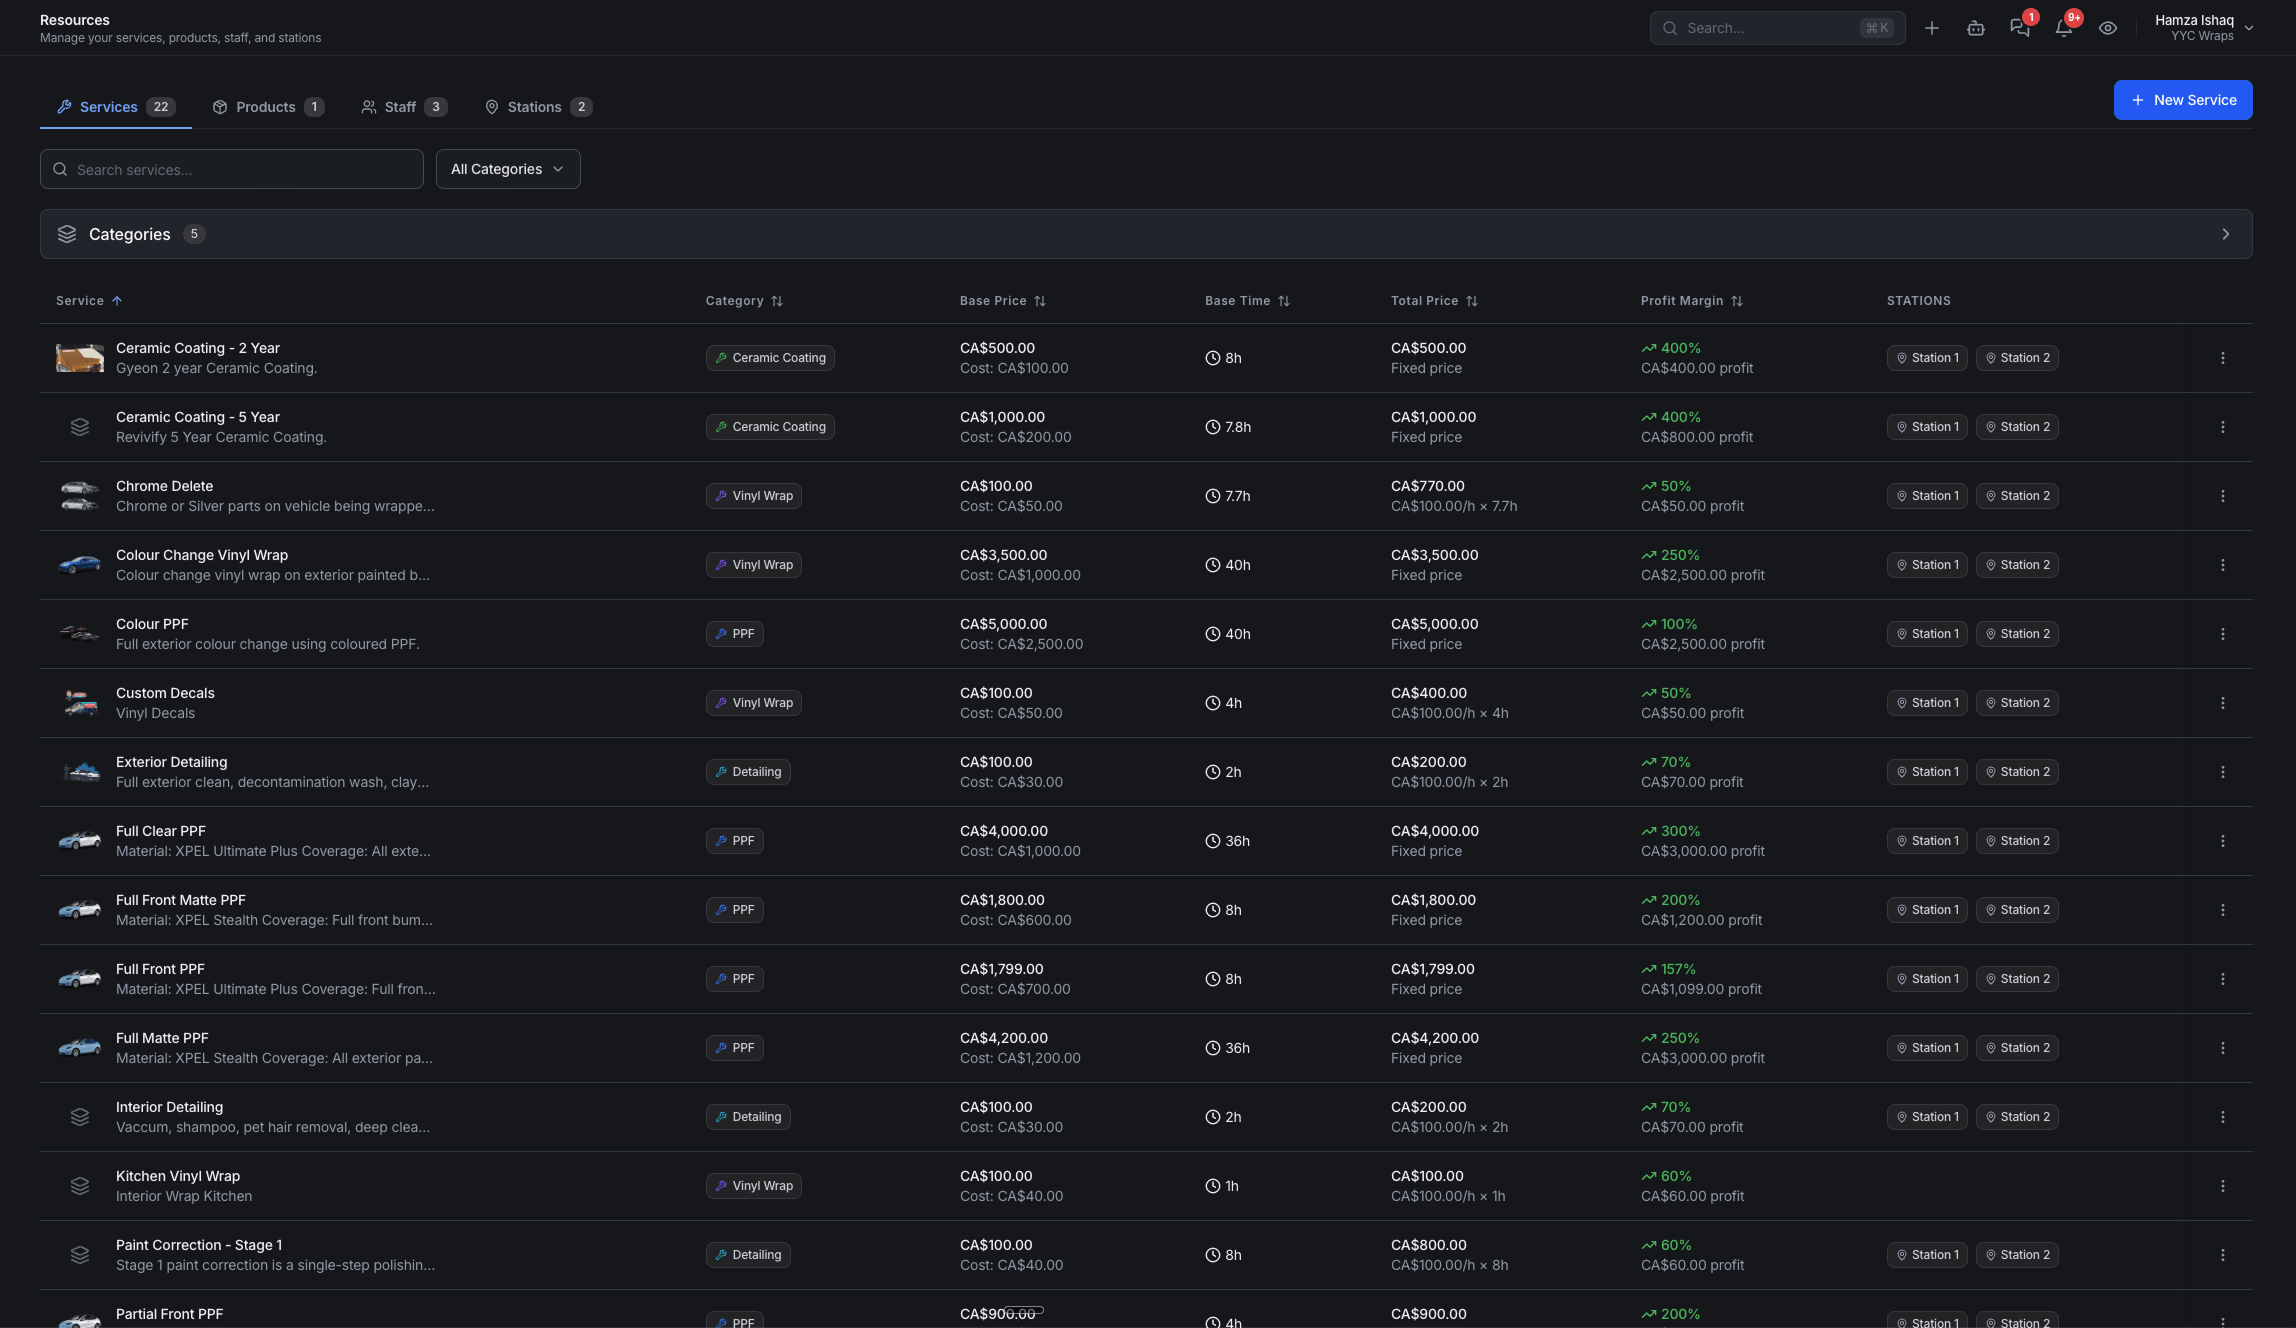The image size is (2296, 1328).
Task: Expand the Categories panel chevron
Action: coord(2226,234)
